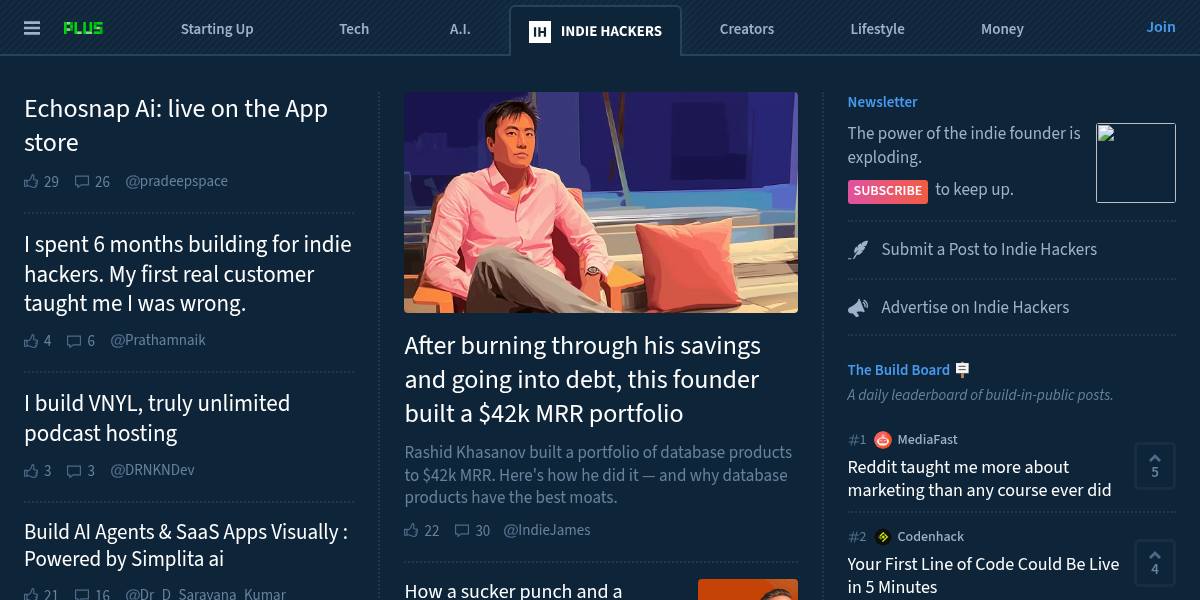
Task: Click the founder portrait article thumbnail
Action: pyautogui.click(x=600, y=202)
